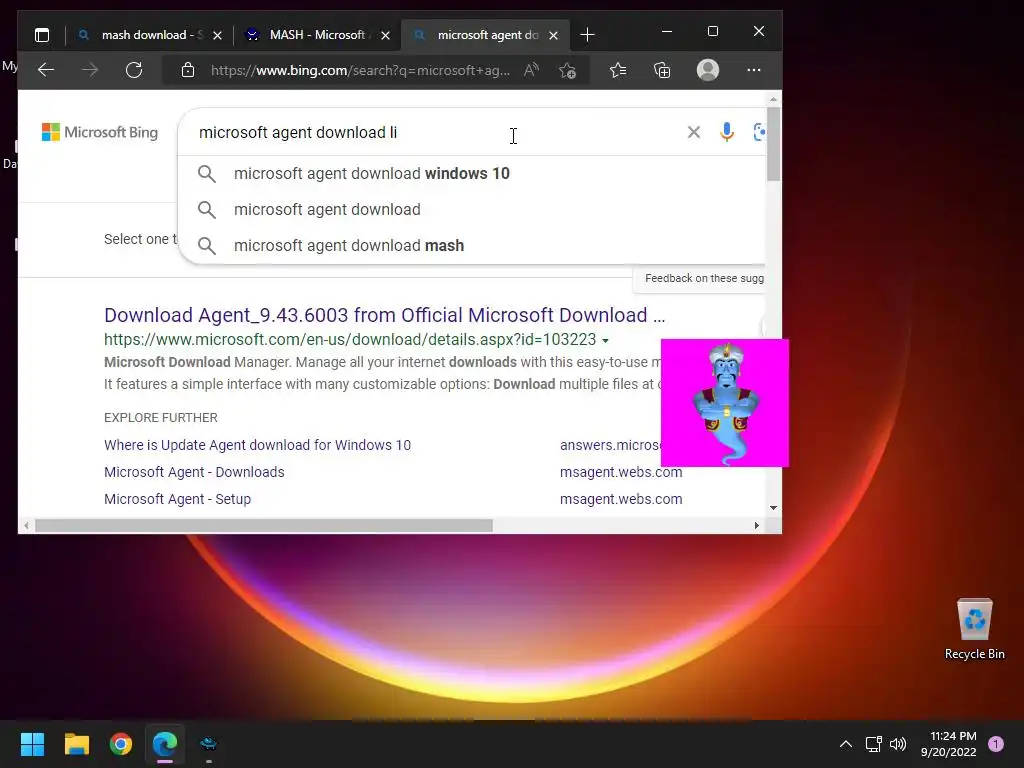Open Microsoft Agent - Setup link
The height and width of the screenshot is (768, 1024).
coord(178,499)
